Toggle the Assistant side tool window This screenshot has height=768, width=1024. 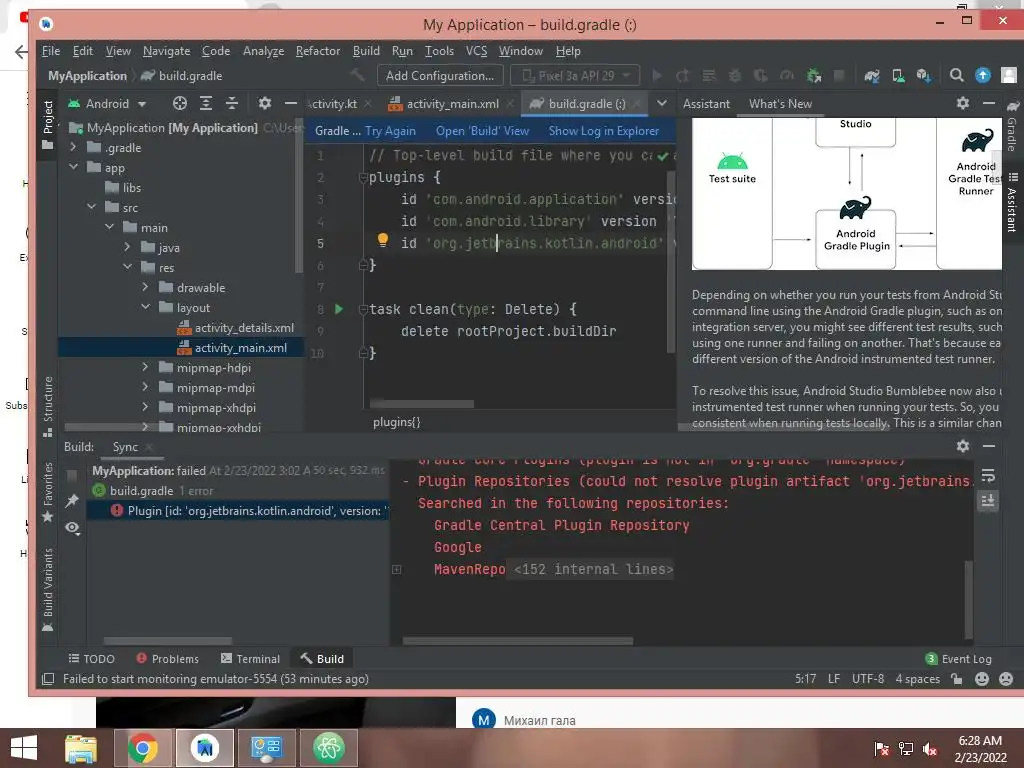pos(1012,202)
